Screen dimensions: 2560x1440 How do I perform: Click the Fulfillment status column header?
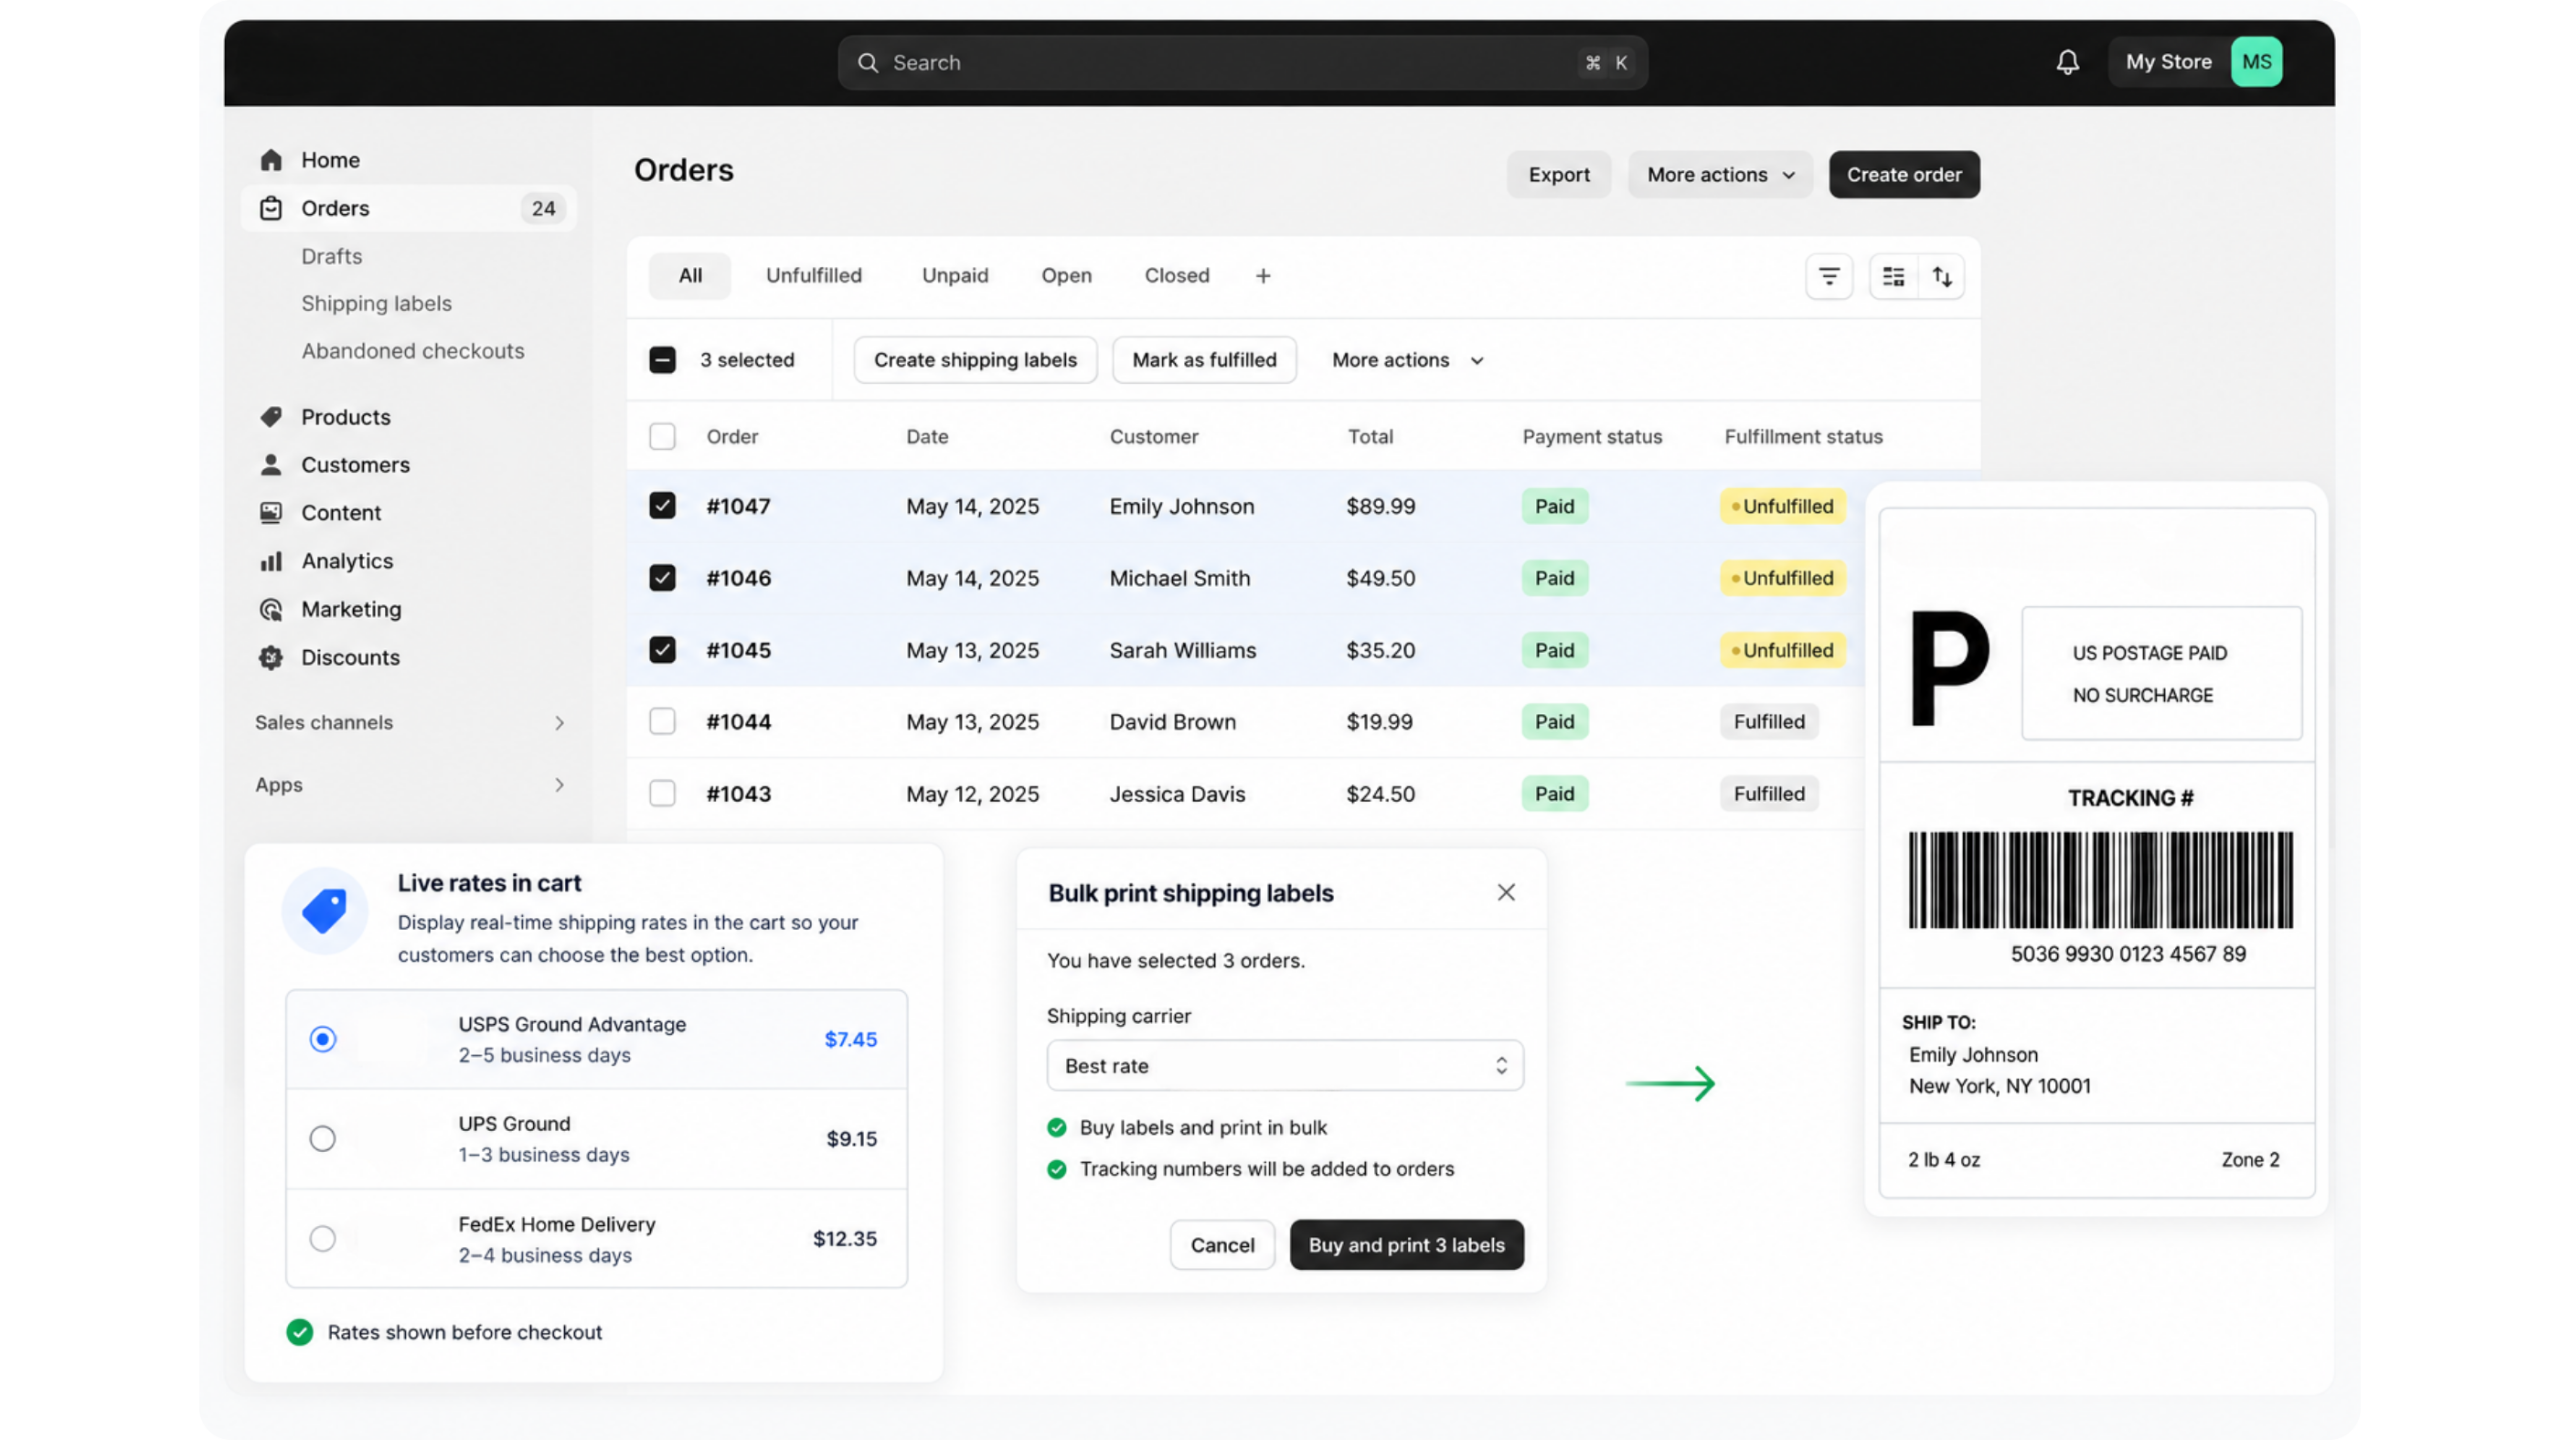(1802, 436)
